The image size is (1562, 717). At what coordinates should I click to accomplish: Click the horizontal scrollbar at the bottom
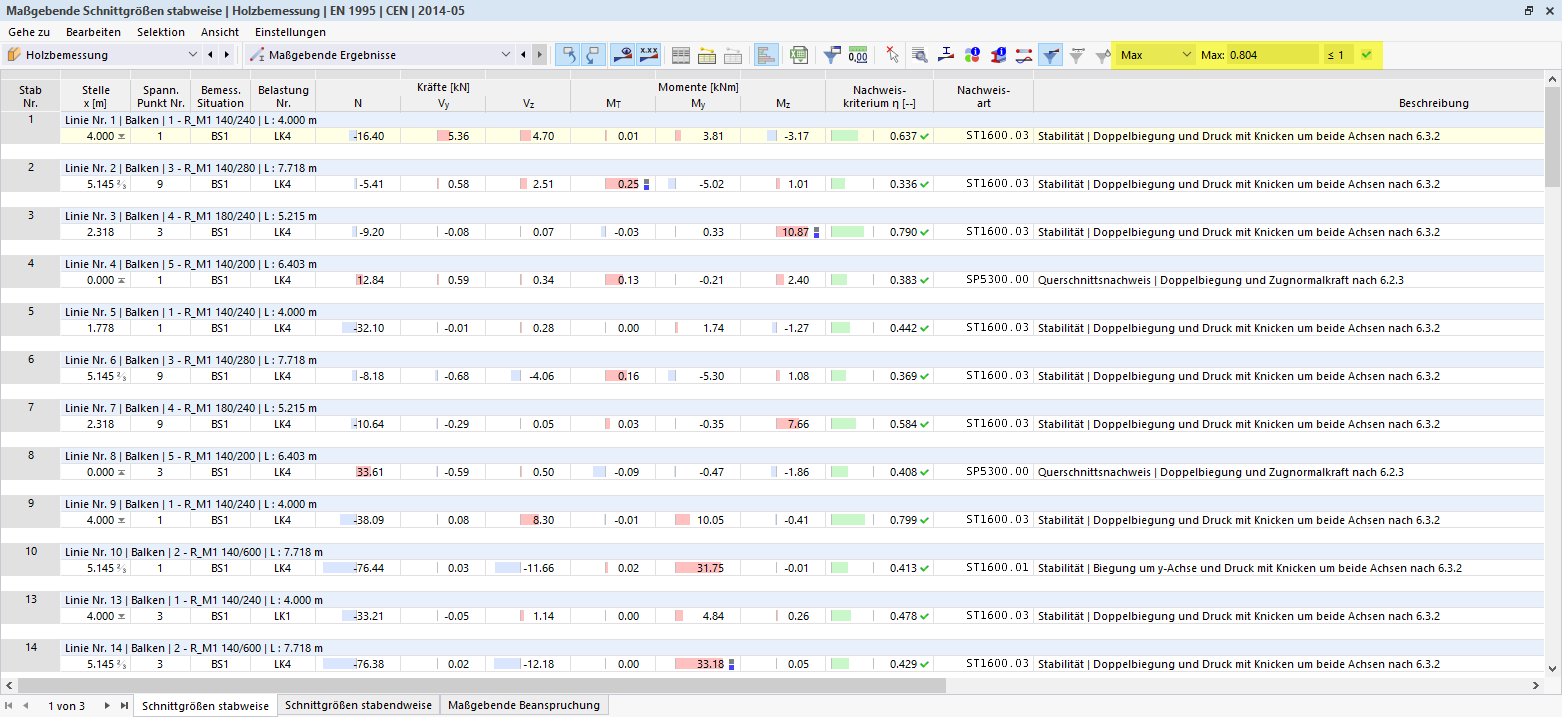(x=481, y=686)
